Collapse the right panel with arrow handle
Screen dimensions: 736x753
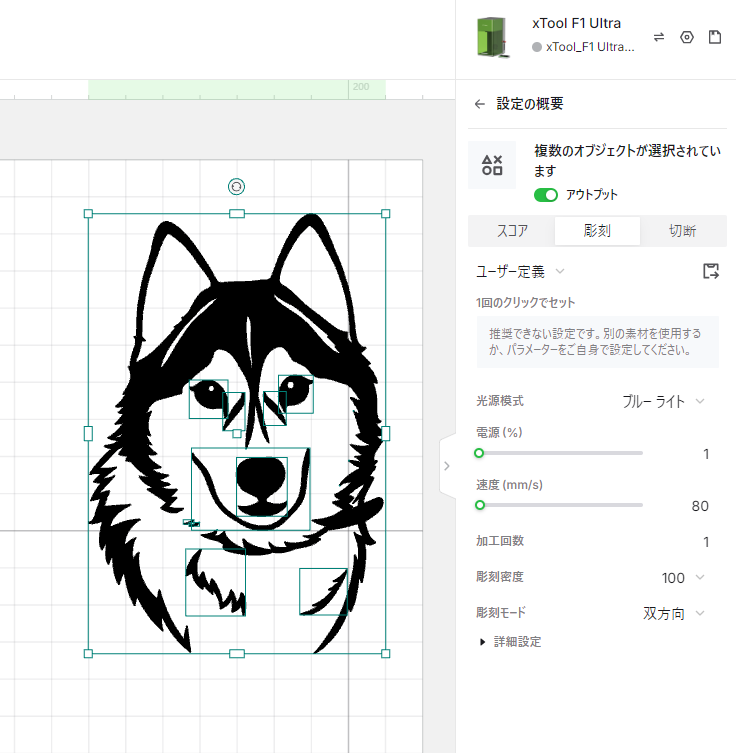click(446, 465)
